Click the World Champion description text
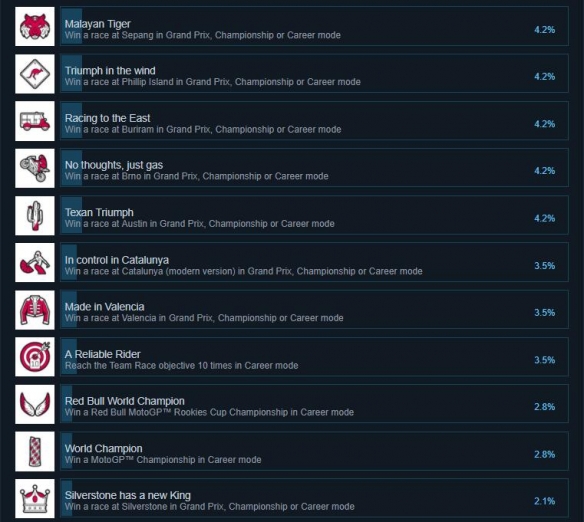 163,460
